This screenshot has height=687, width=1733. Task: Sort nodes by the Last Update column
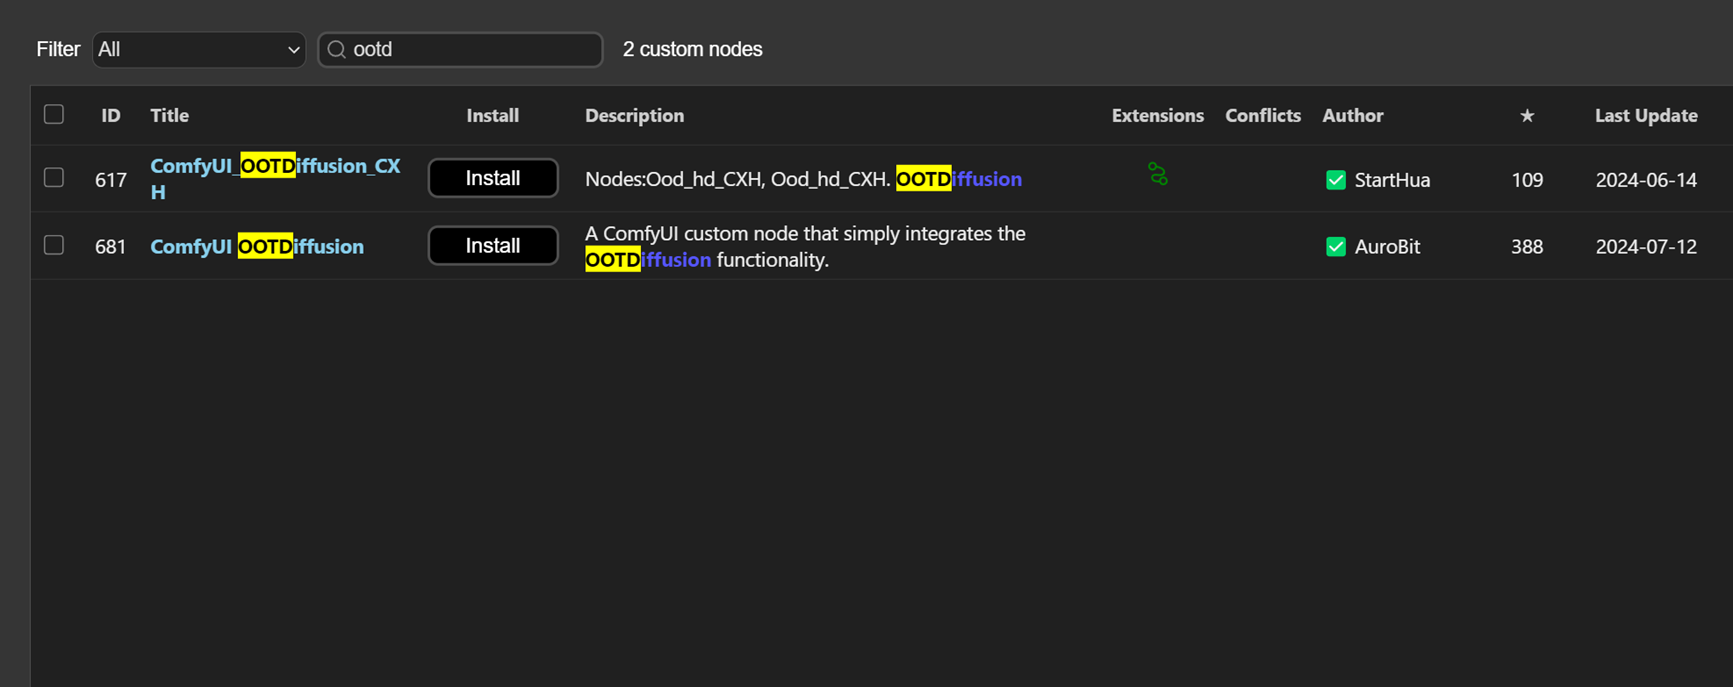point(1646,115)
